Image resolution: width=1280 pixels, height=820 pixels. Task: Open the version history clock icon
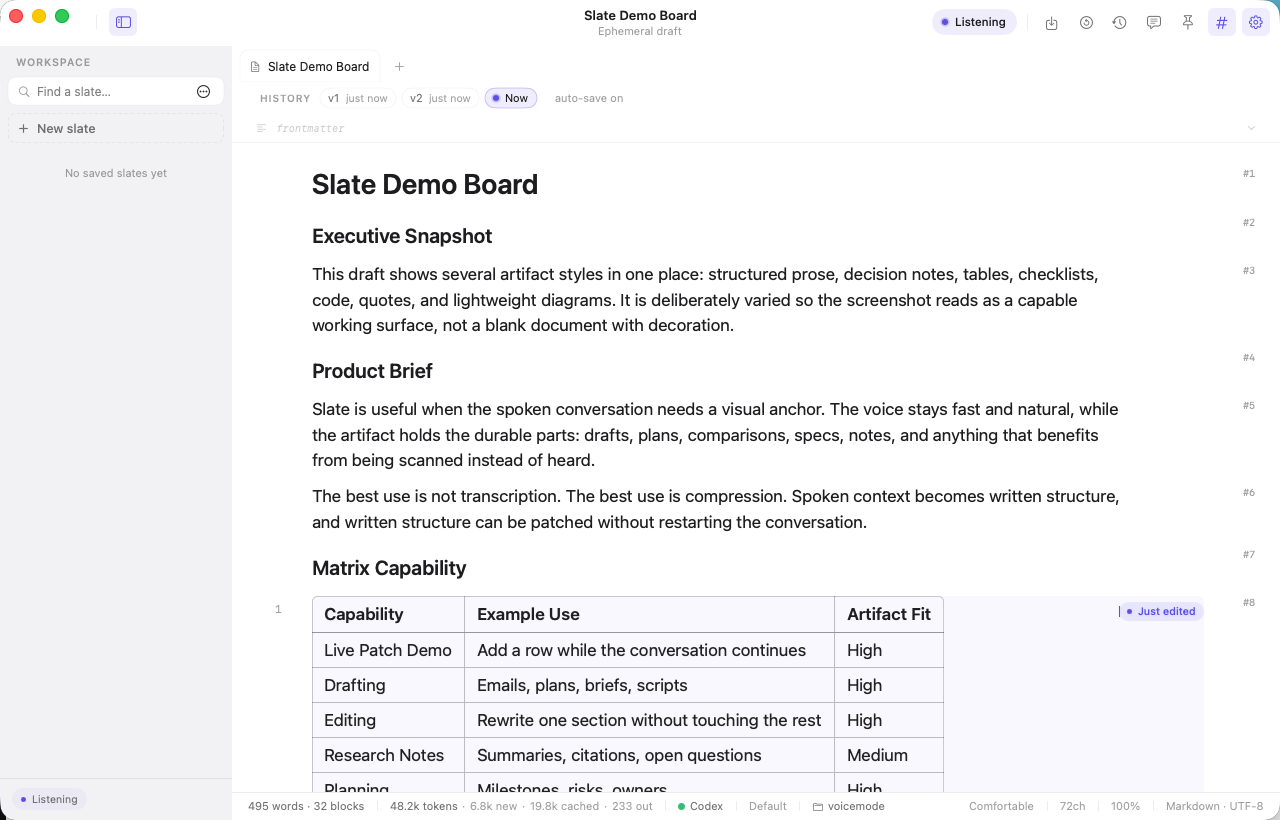(x=1120, y=22)
